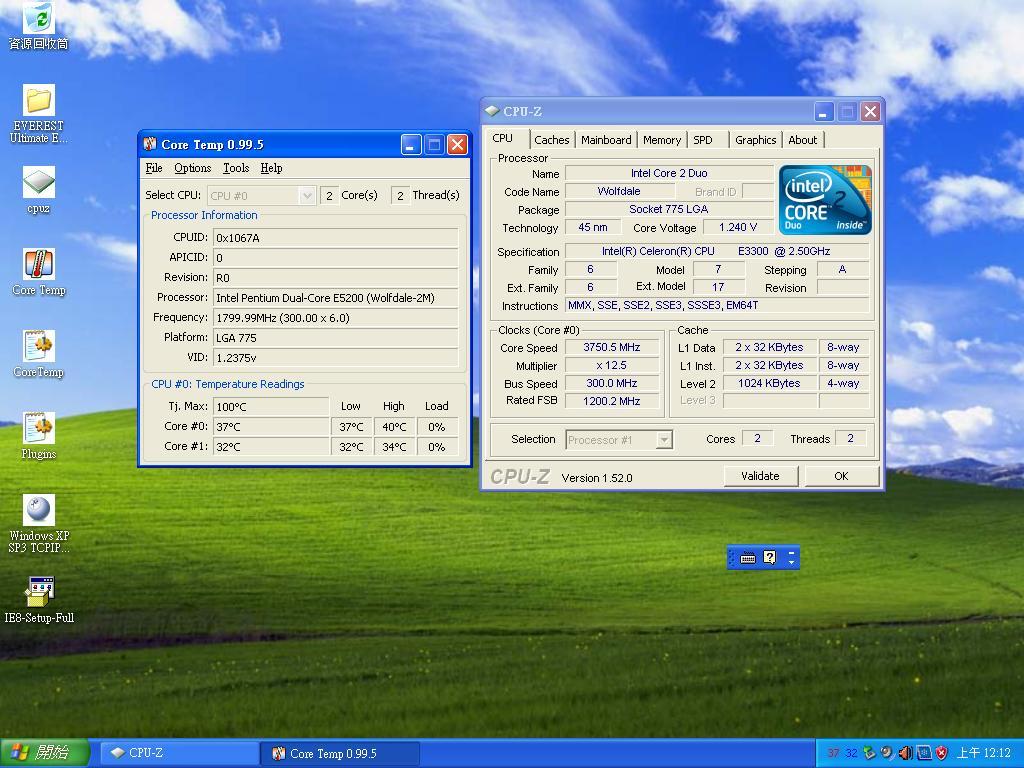The image size is (1024, 768).
Task: Expand the Processor #1 selection dropdown
Action: tap(664, 440)
